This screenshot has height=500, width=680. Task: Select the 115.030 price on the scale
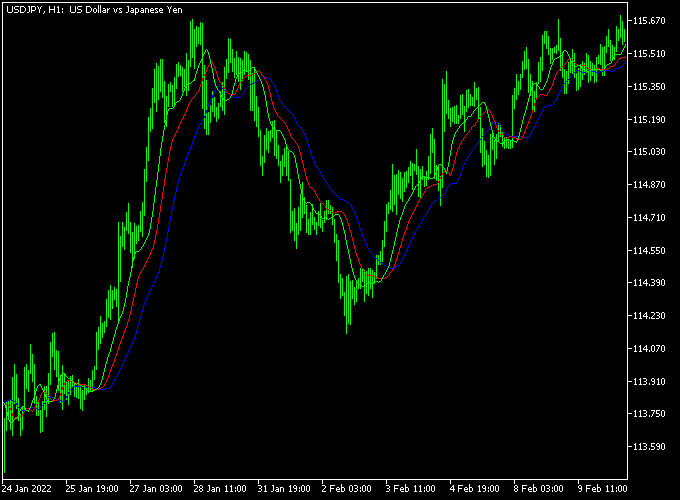(x=650, y=152)
